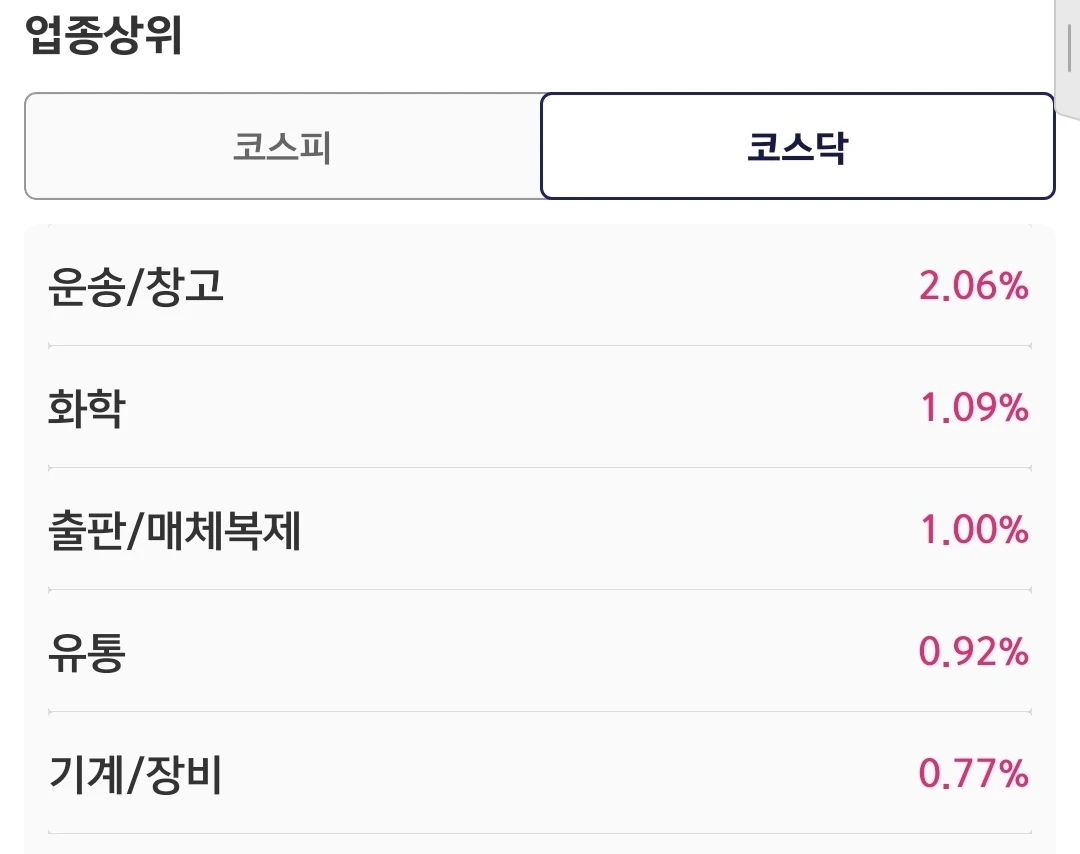Click divider line below 유통 row
Screen dimensions: 1080x854
point(540,711)
